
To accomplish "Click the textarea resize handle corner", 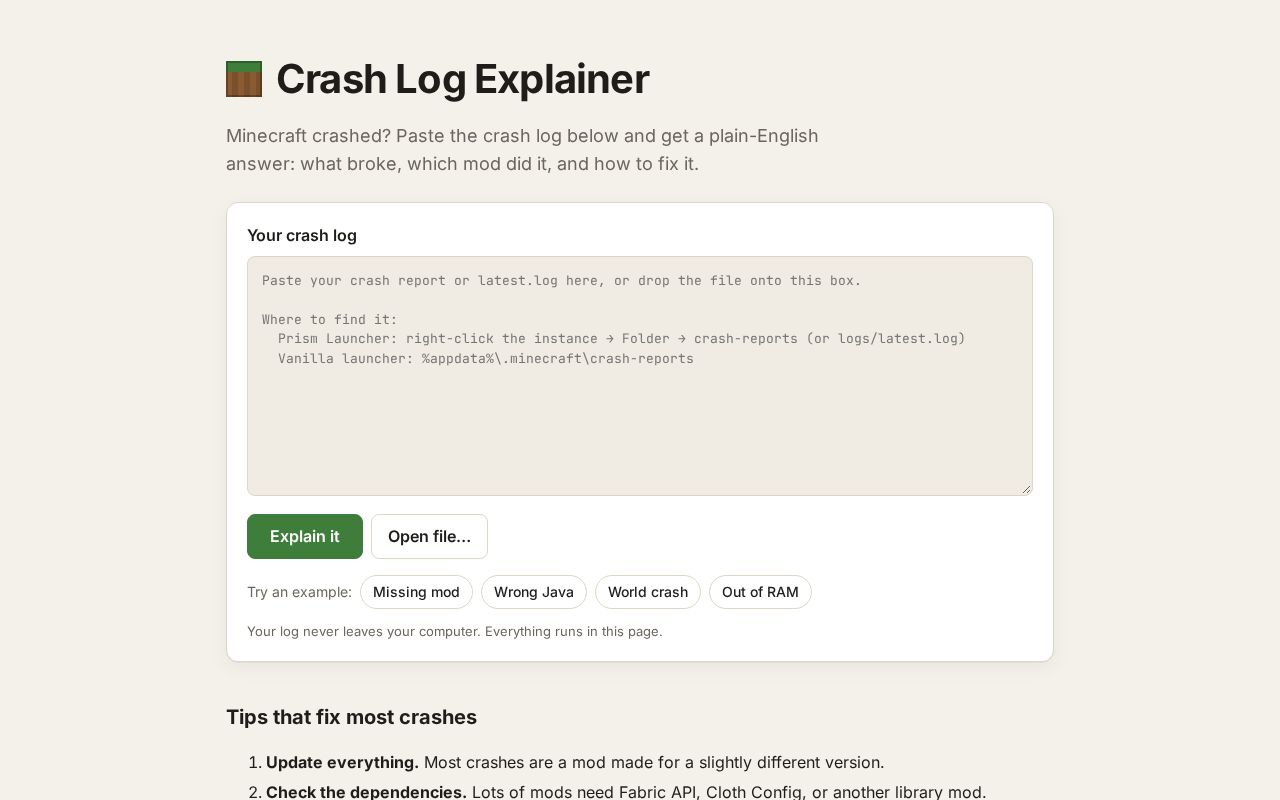I will (x=1026, y=489).
